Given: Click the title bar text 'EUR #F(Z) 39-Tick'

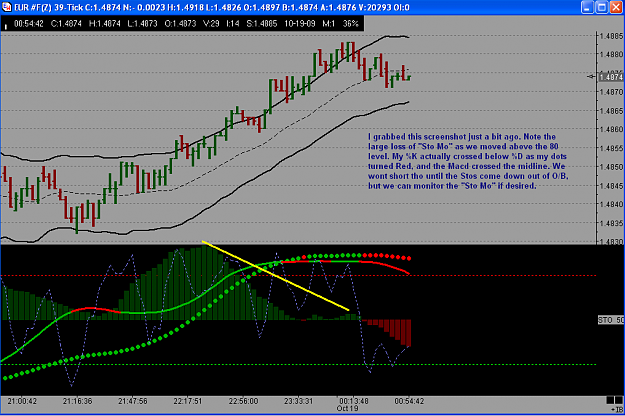Looking at the screenshot, I should pyautogui.click(x=49, y=7).
